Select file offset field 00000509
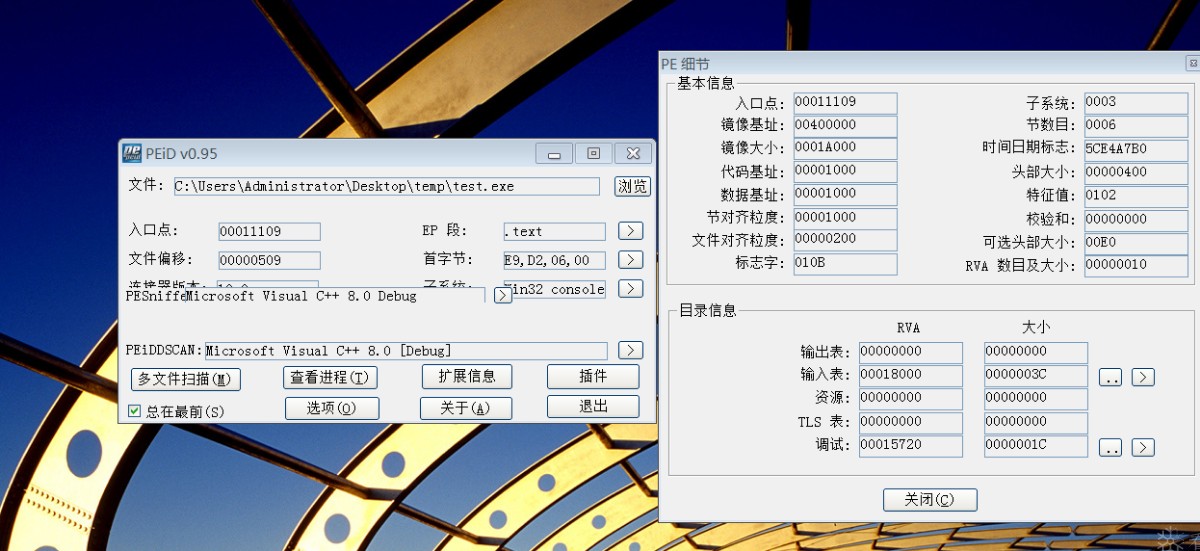 tap(270, 261)
